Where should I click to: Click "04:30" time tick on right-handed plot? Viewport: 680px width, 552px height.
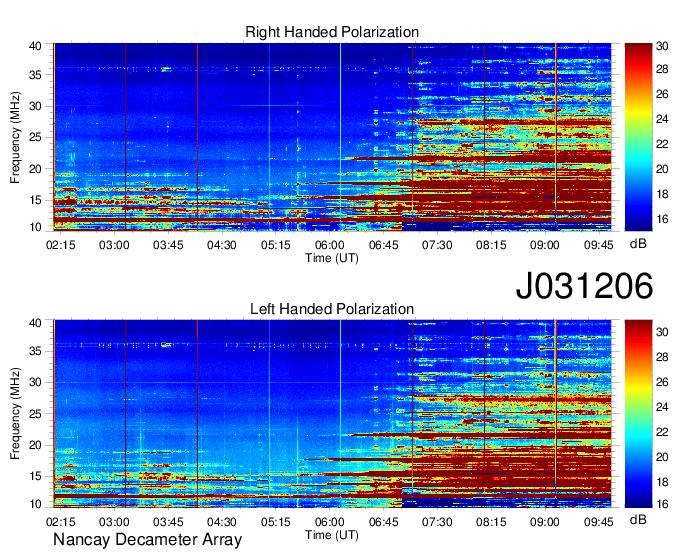click(x=222, y=245)
